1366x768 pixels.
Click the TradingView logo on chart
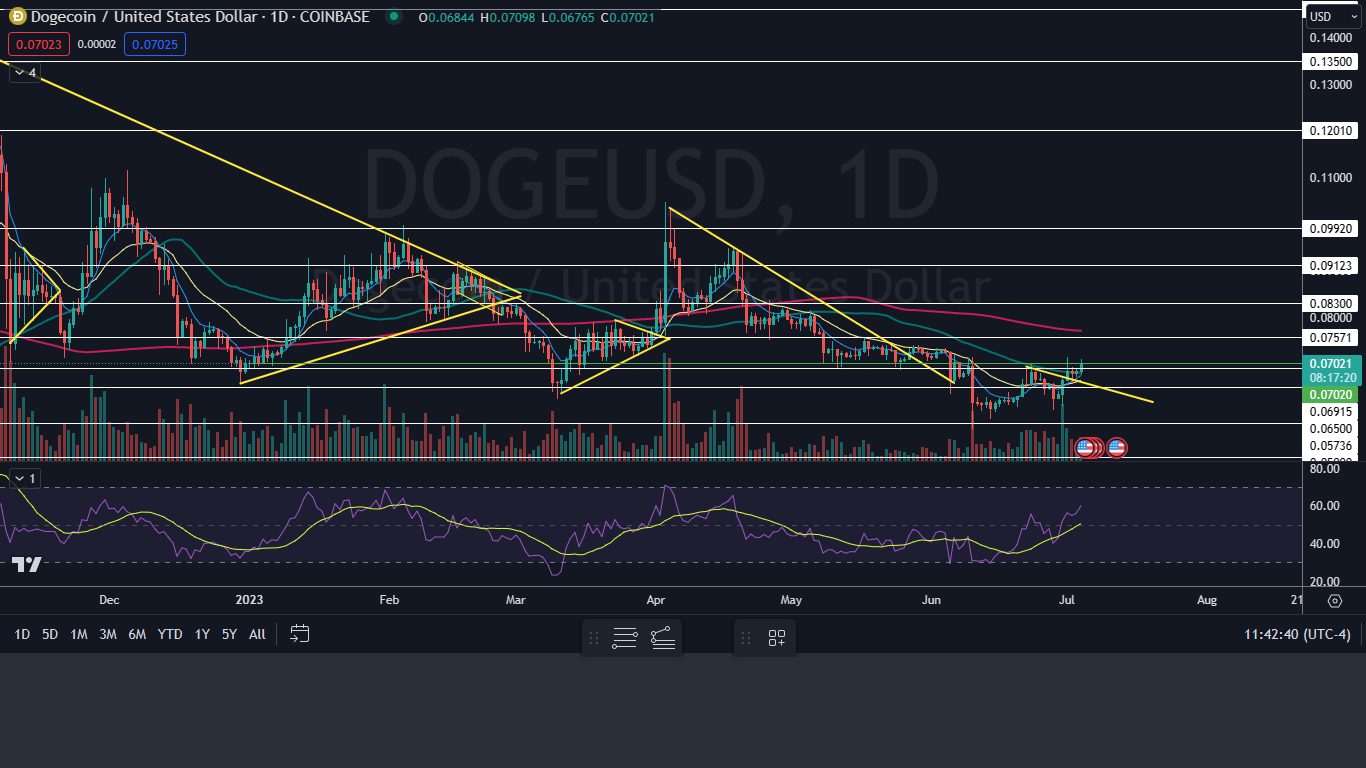pyautogui.click(x=27, y=565)
